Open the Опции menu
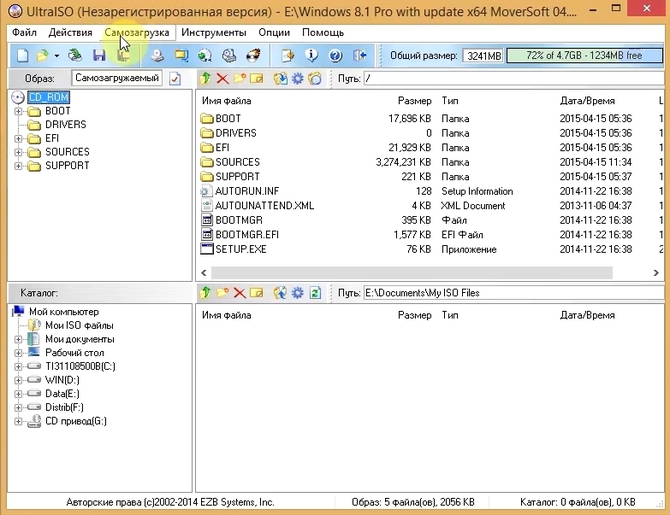The image size is (670, 515). coord(274,32)
